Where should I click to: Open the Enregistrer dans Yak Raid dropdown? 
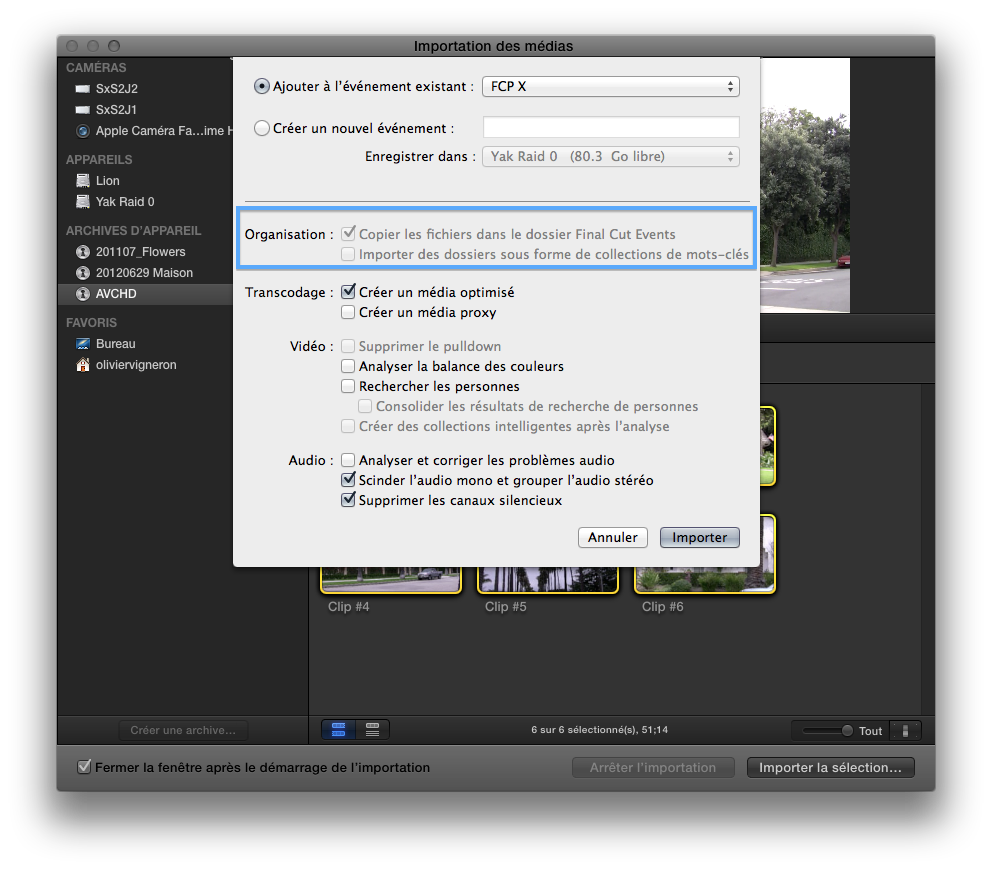(x=611, y=156)
